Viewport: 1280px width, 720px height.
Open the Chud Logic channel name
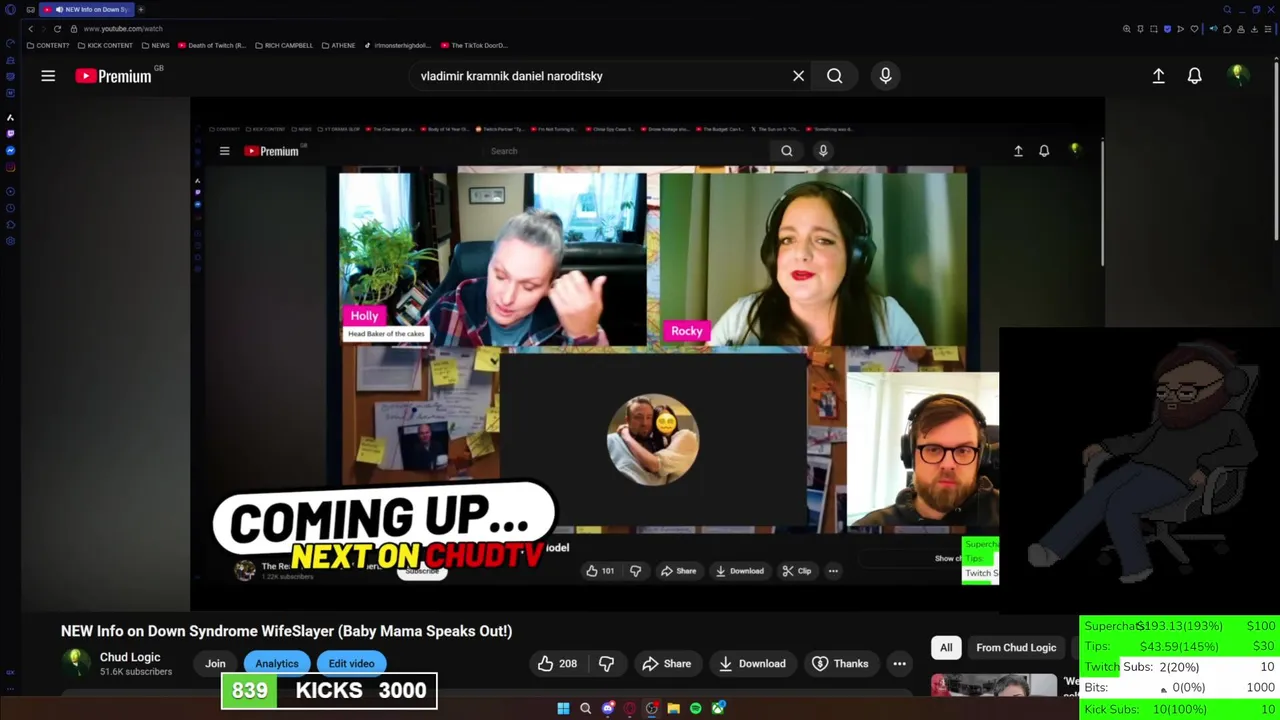click(x=130, y=657)
